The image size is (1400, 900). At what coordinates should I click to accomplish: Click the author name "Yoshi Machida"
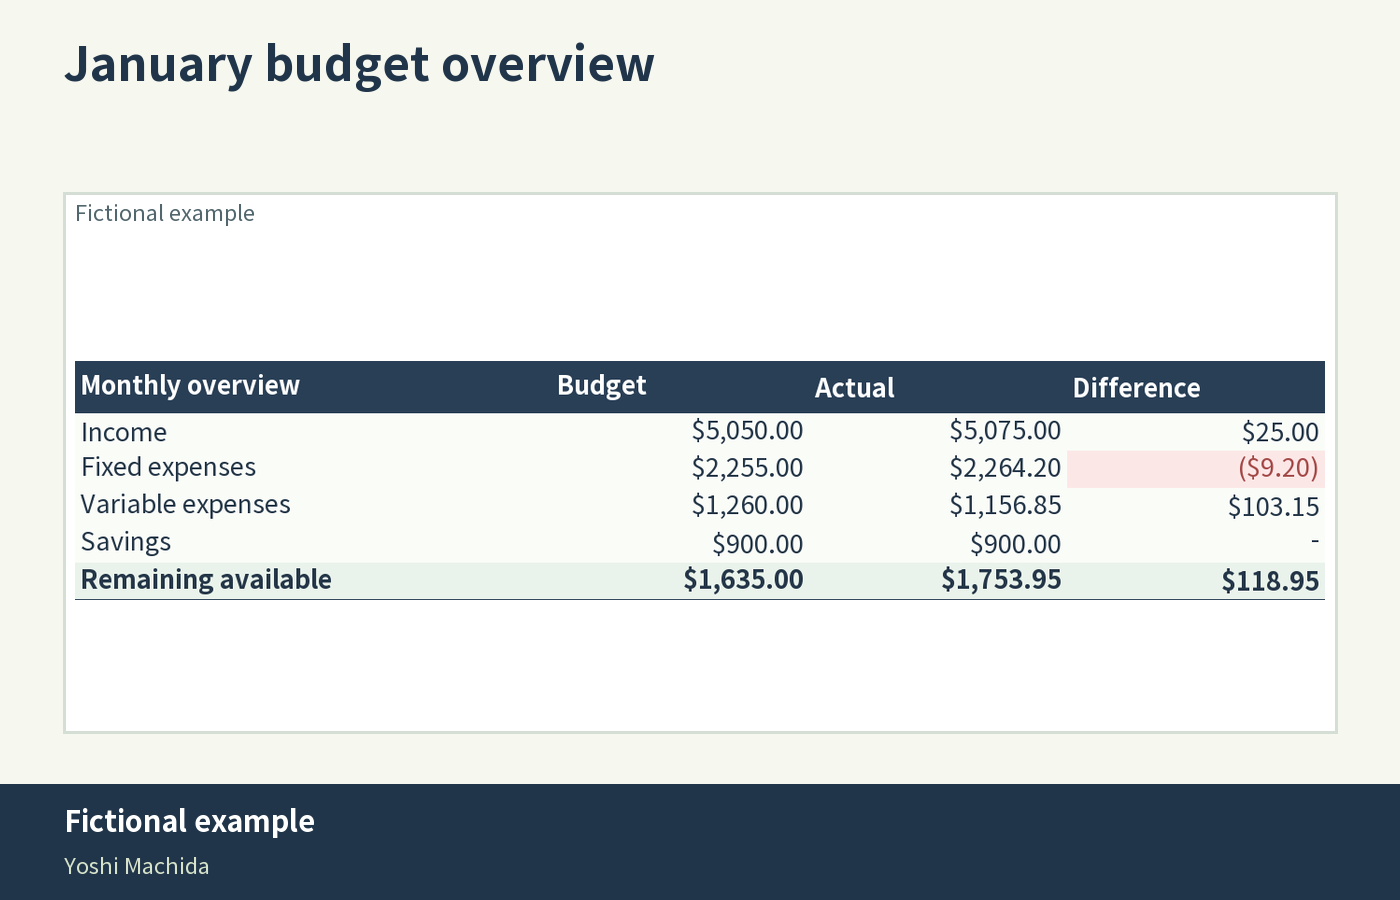coord(137,866)
